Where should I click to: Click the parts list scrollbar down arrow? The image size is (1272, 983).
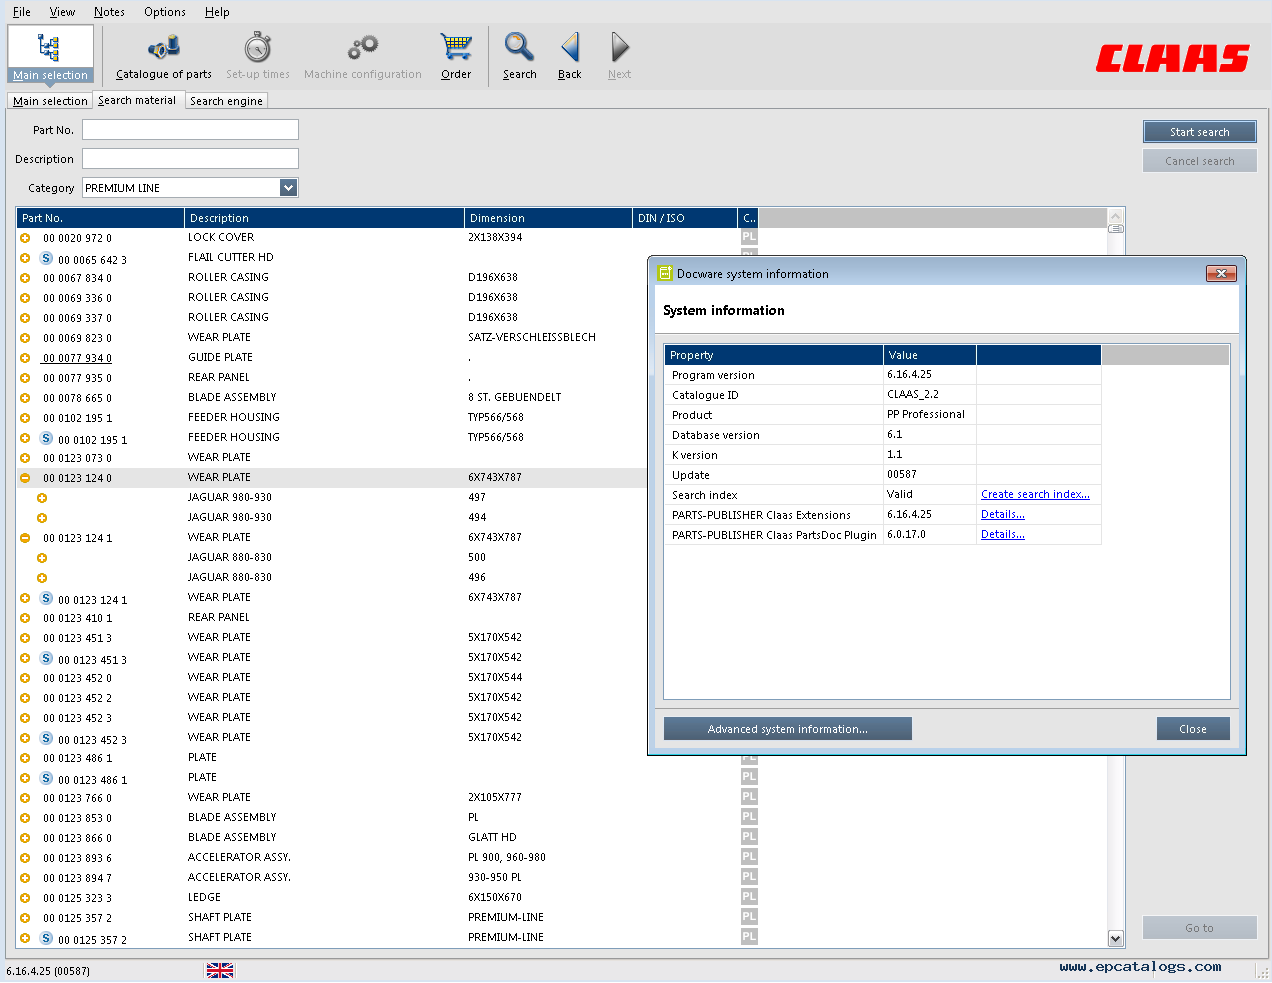coord(1116,938)
